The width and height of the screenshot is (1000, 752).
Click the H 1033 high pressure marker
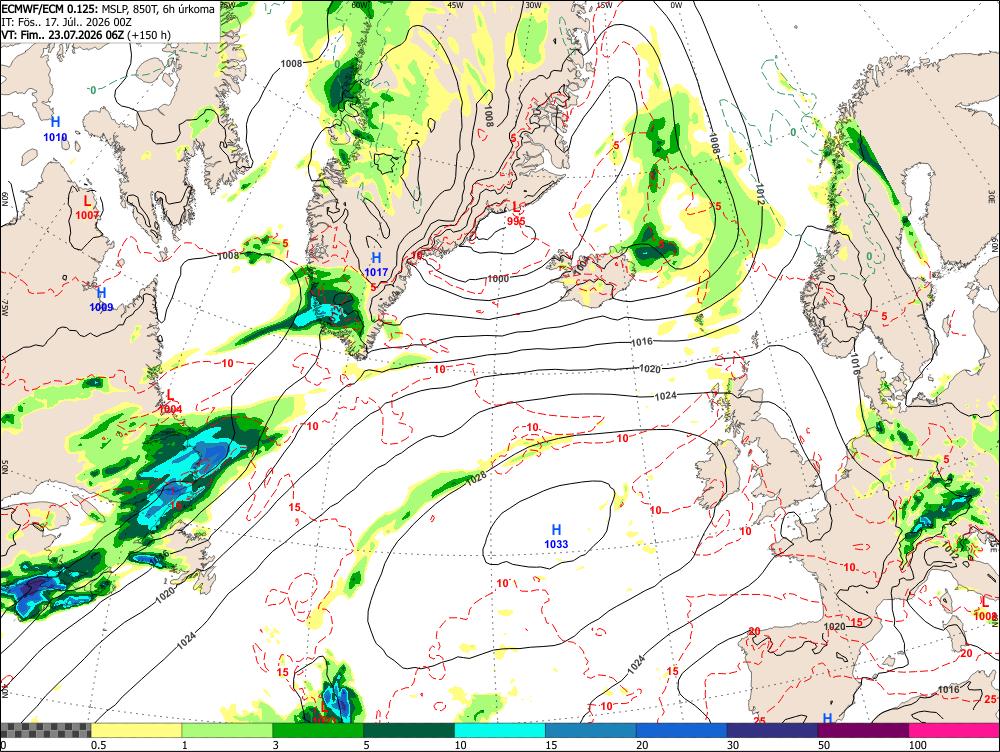click(x=556, y=536)
